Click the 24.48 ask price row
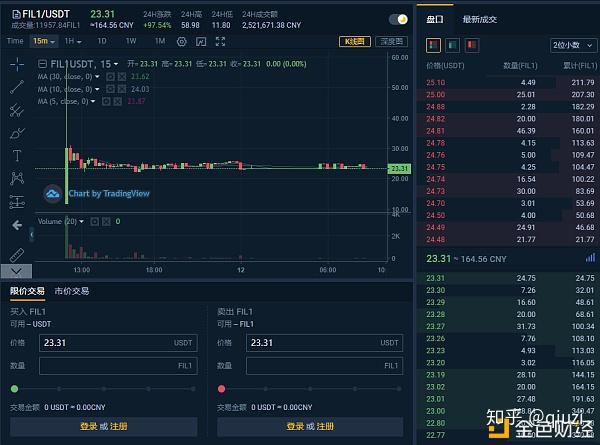Screen dimensions: 600x445 510,240
